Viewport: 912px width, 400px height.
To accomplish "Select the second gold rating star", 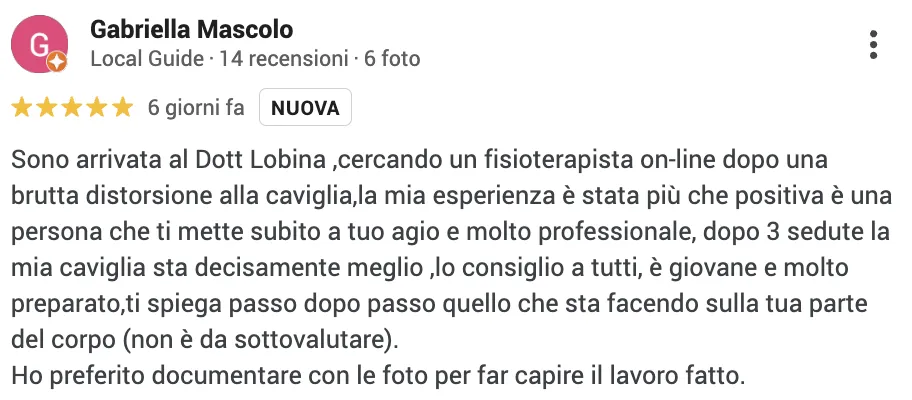I will pyautogui.click(x=47, y=108).
